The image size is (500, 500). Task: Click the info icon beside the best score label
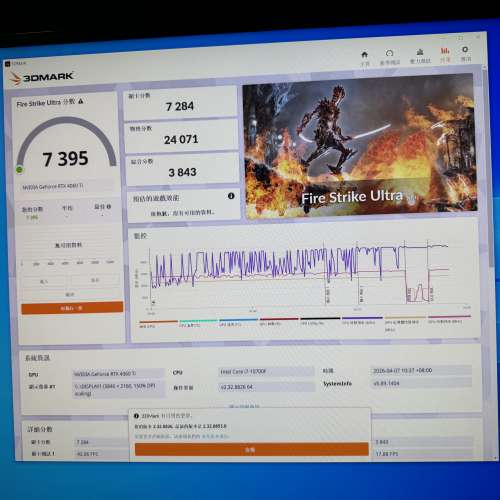[109, 206]
